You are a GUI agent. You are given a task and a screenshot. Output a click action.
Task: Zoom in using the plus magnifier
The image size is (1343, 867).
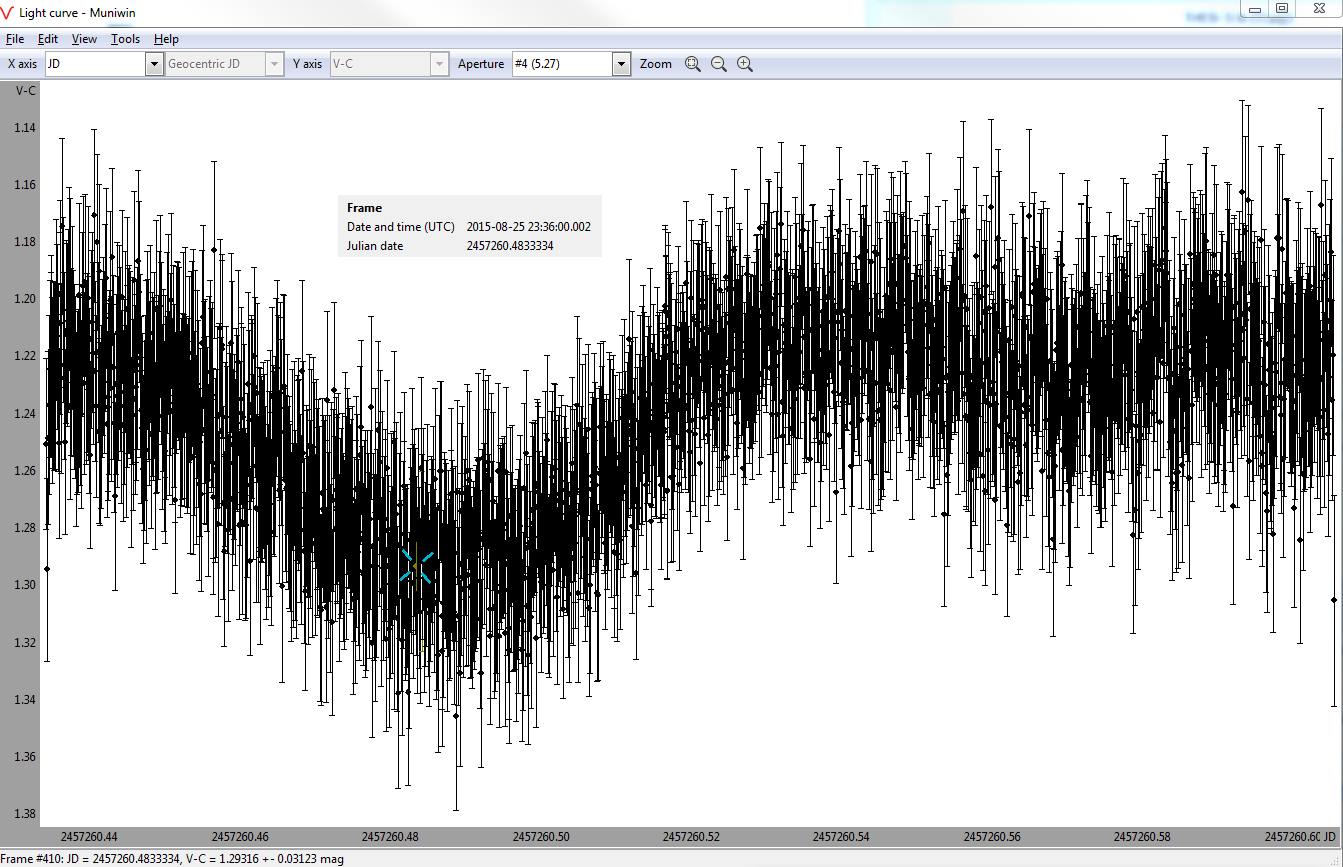pyautogui.click(x=745, y=64)
